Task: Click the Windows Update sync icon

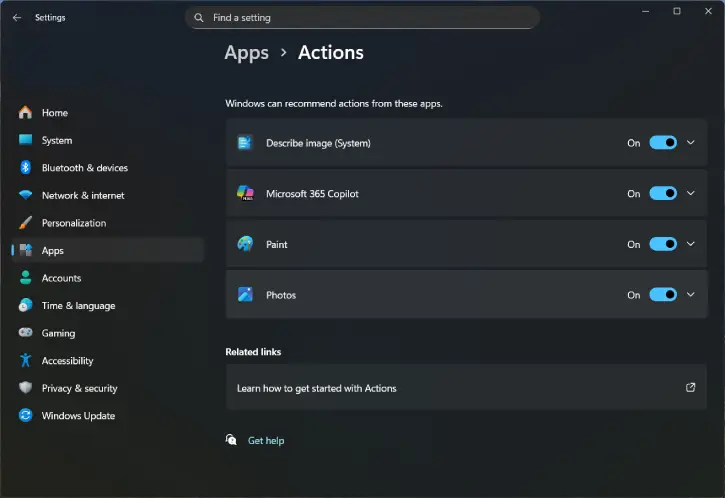Action: [25, 415]
